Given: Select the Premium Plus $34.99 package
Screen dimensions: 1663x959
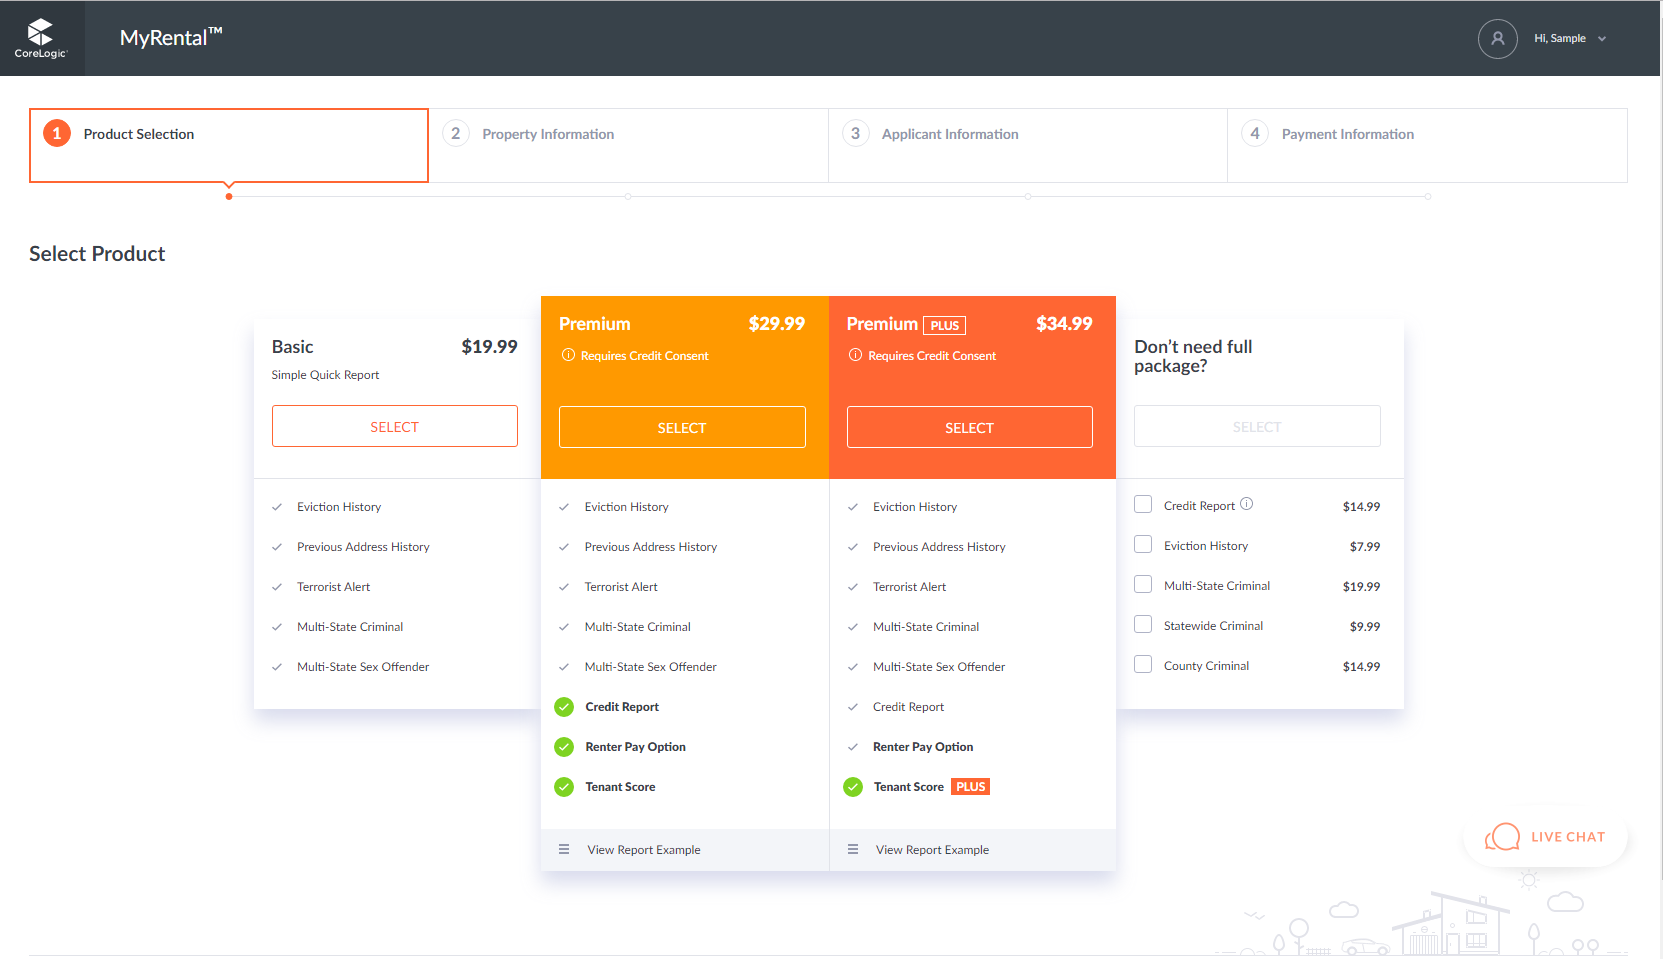Looking at the screenshot, I should coord(969,427).
